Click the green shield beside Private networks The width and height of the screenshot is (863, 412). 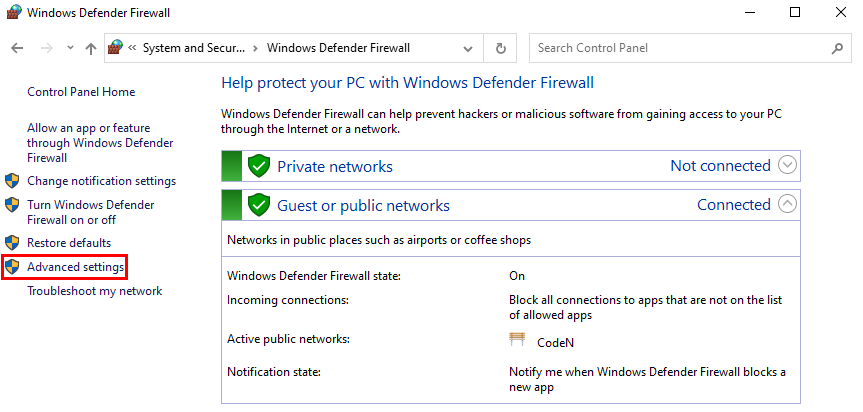click(x=260, y=166)
